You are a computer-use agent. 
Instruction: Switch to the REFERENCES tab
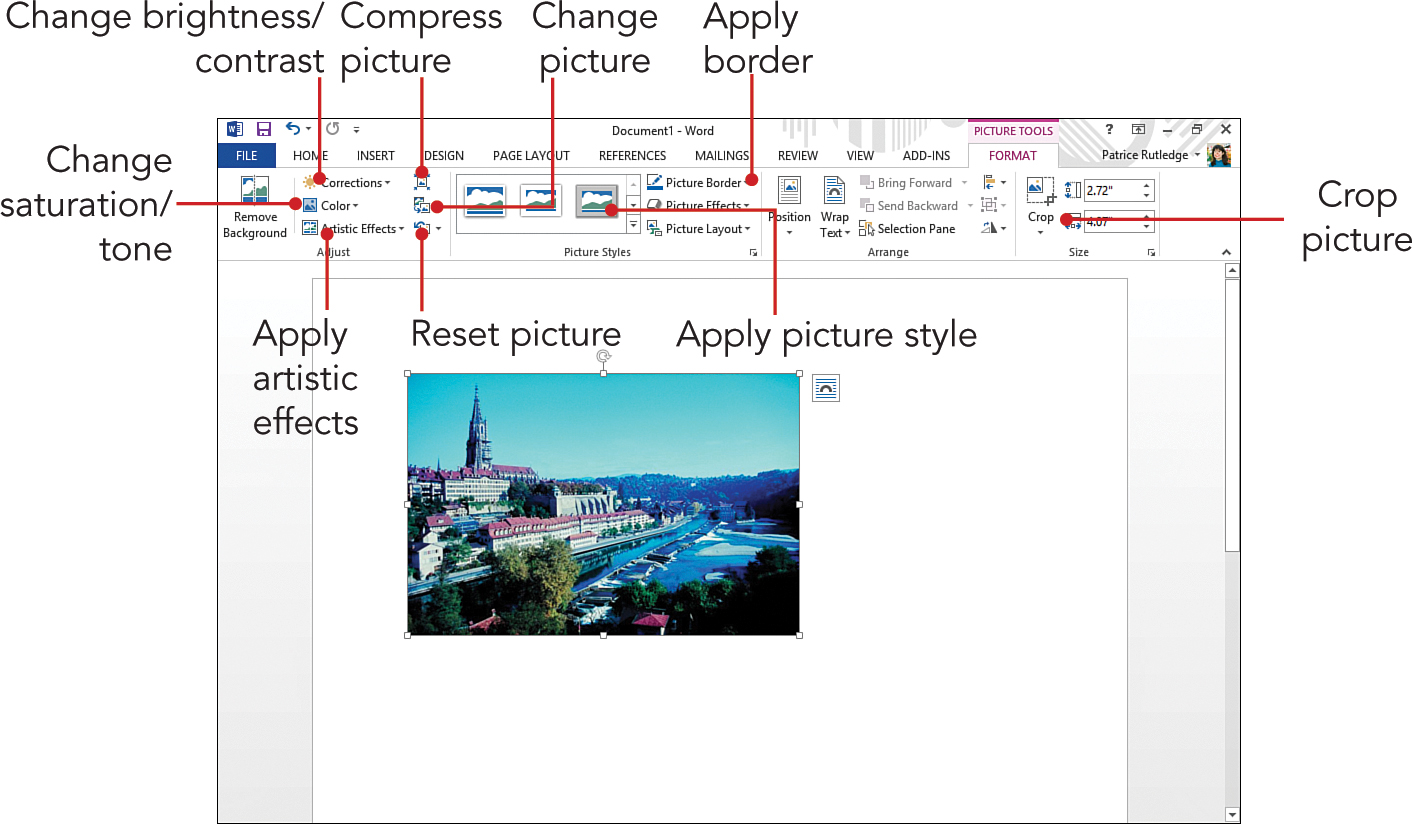632,156
